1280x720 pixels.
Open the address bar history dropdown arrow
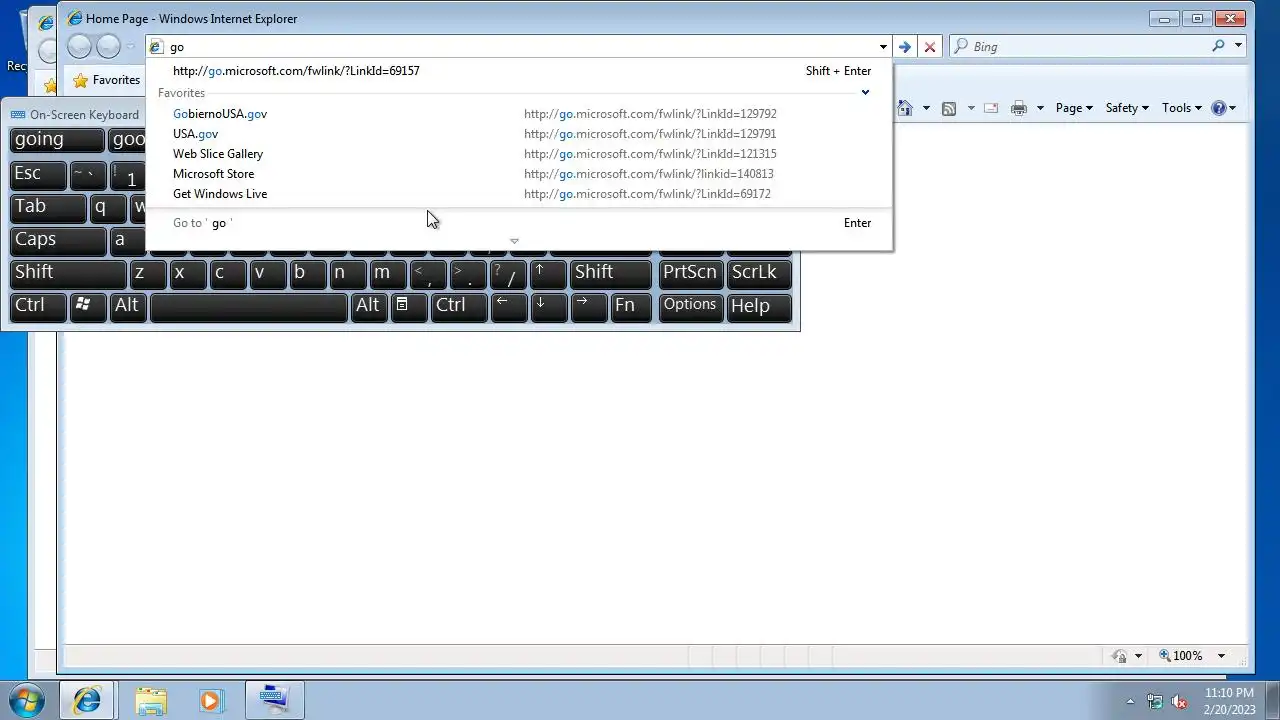pyautogui.click(x=883, y=47)
